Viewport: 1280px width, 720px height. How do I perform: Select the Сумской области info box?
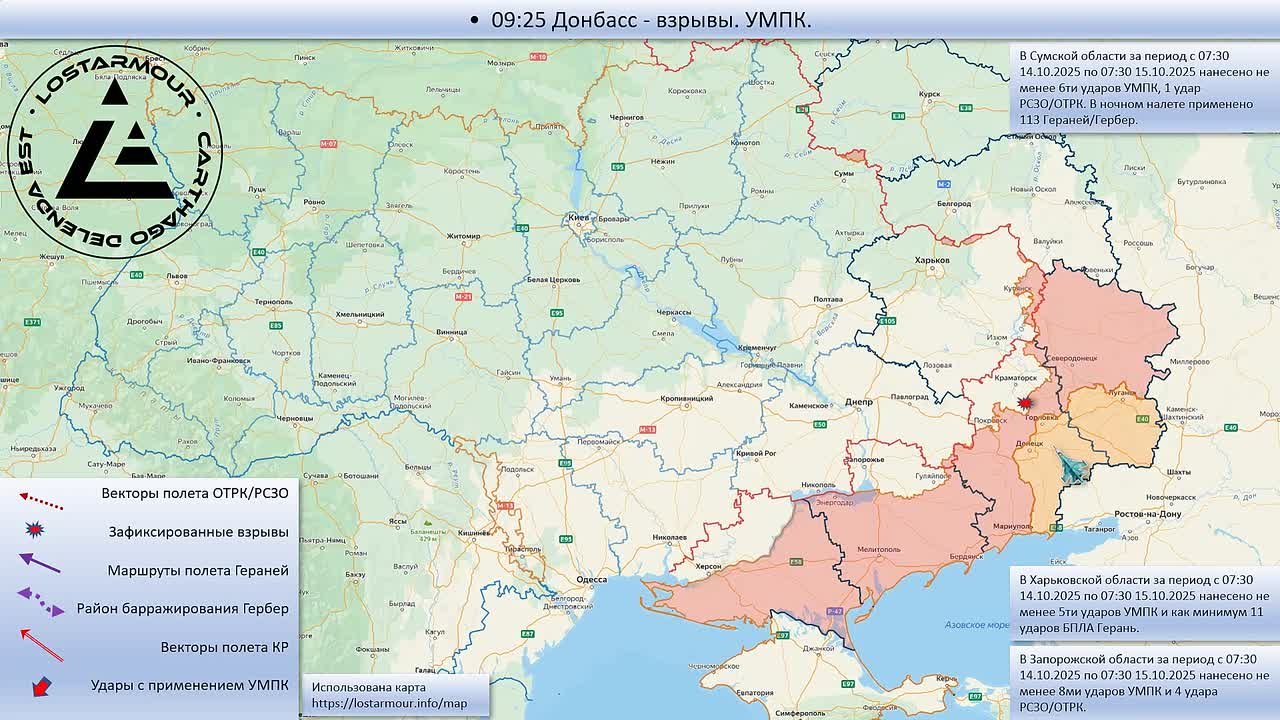click(1143, 88)
